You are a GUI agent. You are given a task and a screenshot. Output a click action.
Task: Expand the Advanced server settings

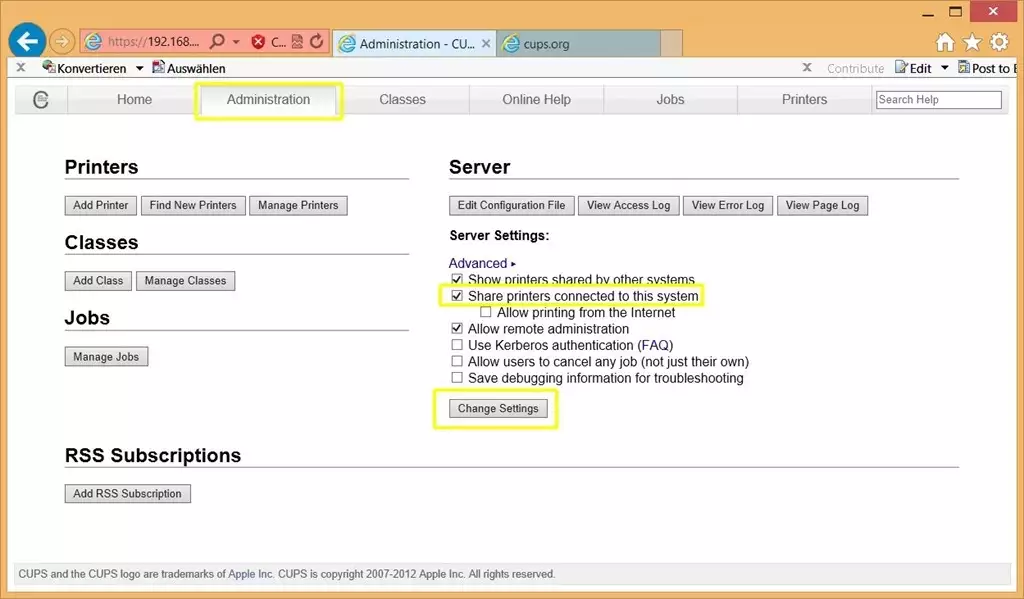point(482,264)
